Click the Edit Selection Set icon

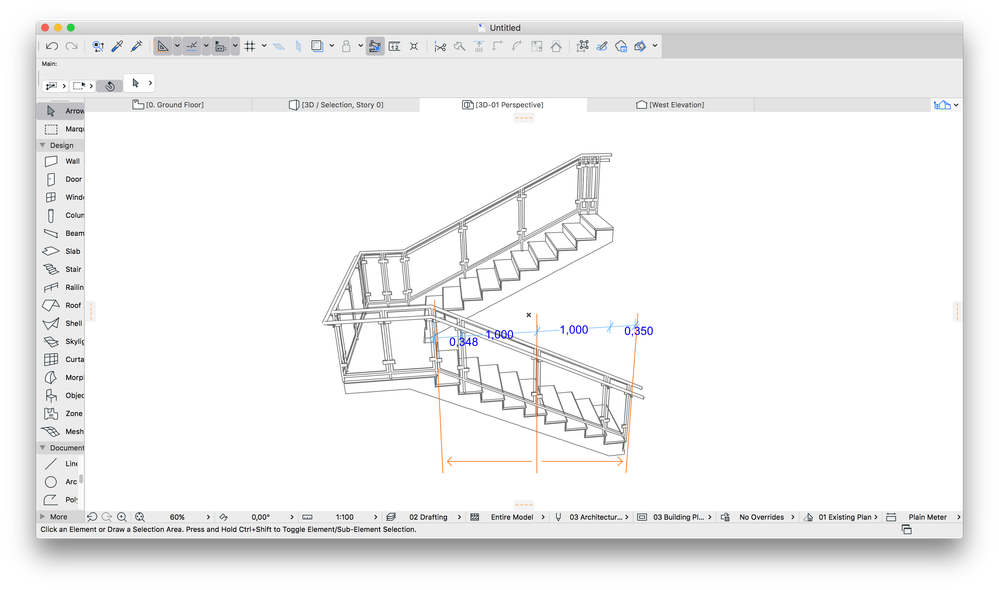[582, 46]
